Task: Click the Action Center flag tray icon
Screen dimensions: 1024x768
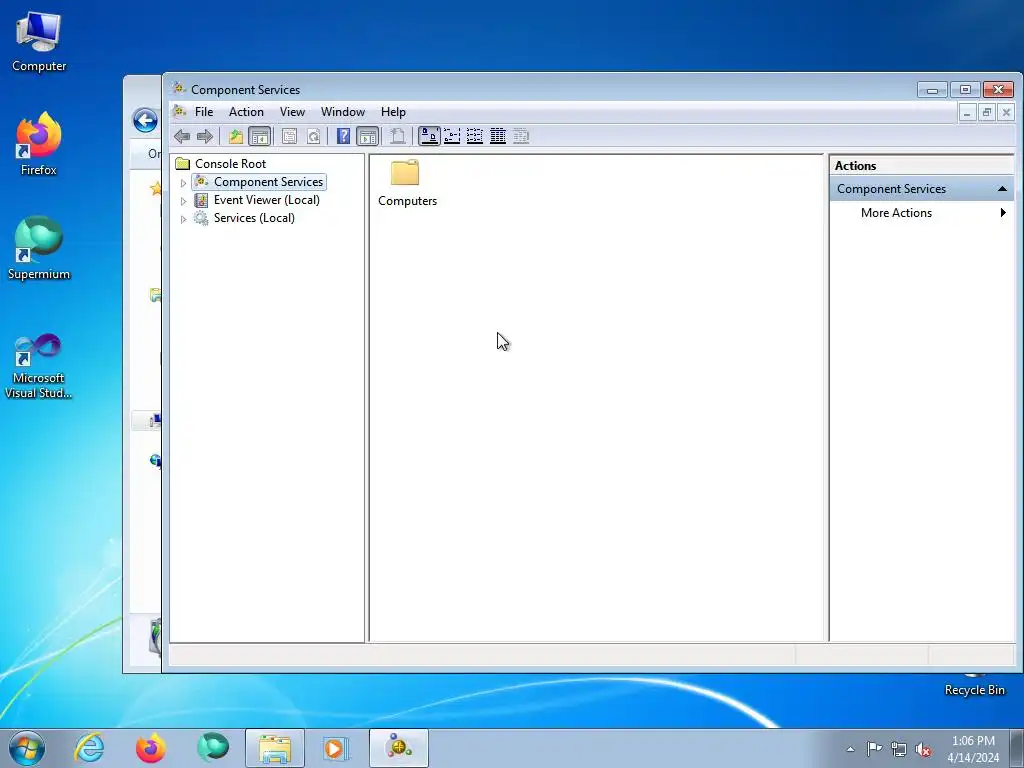Action: click(x=874, y=748)
